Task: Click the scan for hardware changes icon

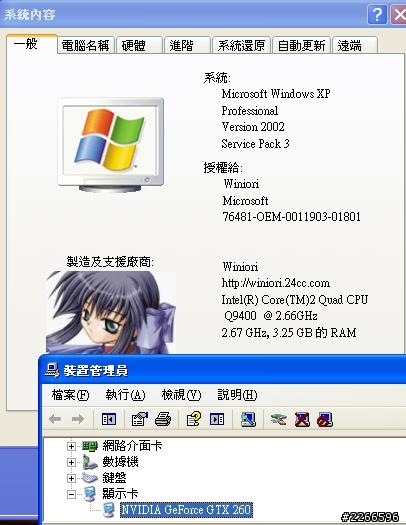Action: [x=248, y=419]
